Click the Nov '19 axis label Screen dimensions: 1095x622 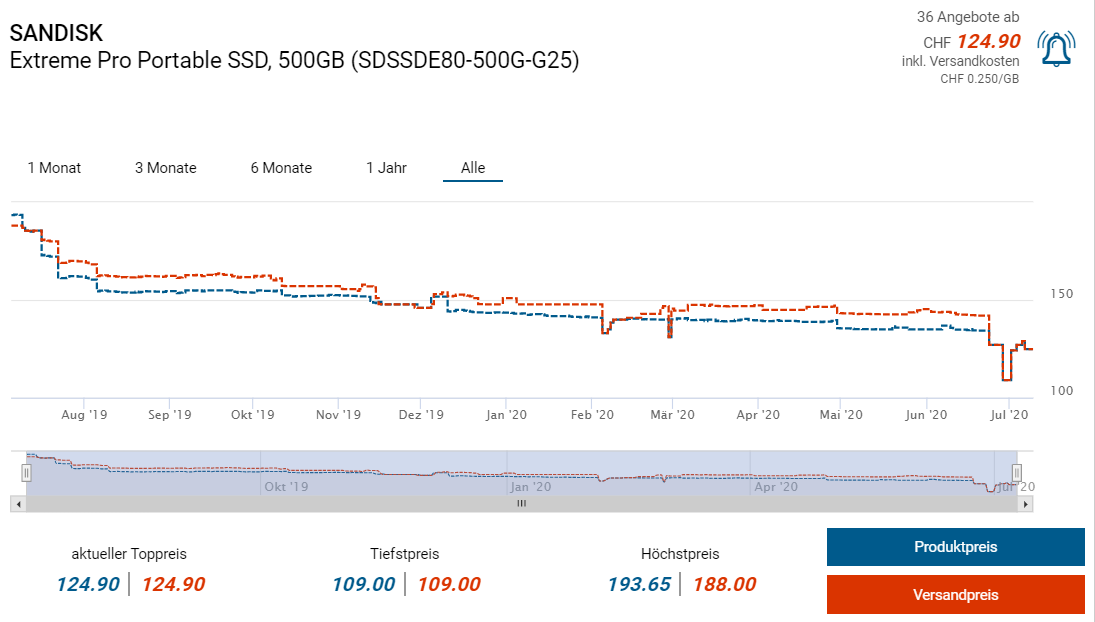click(338, 415)
